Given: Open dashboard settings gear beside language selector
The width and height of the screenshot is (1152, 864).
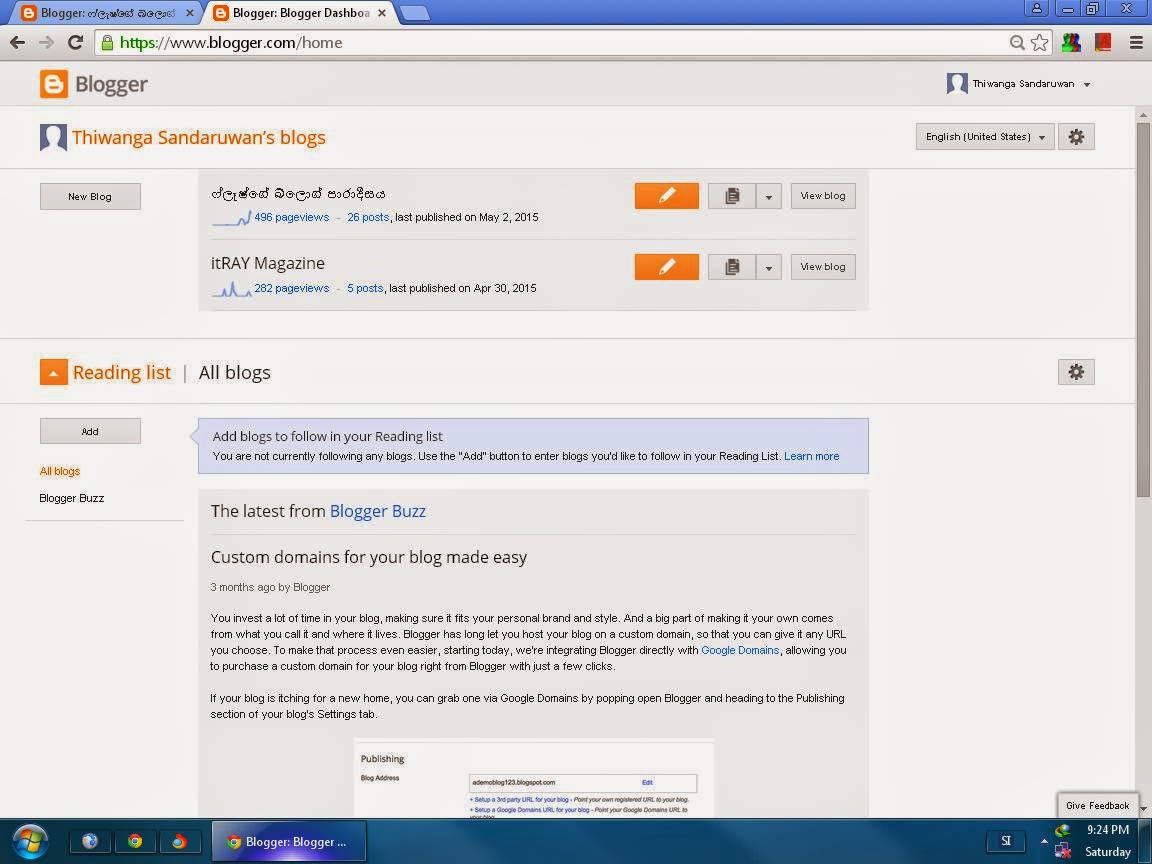Looking at the screenshot, I should (1076, 137).
